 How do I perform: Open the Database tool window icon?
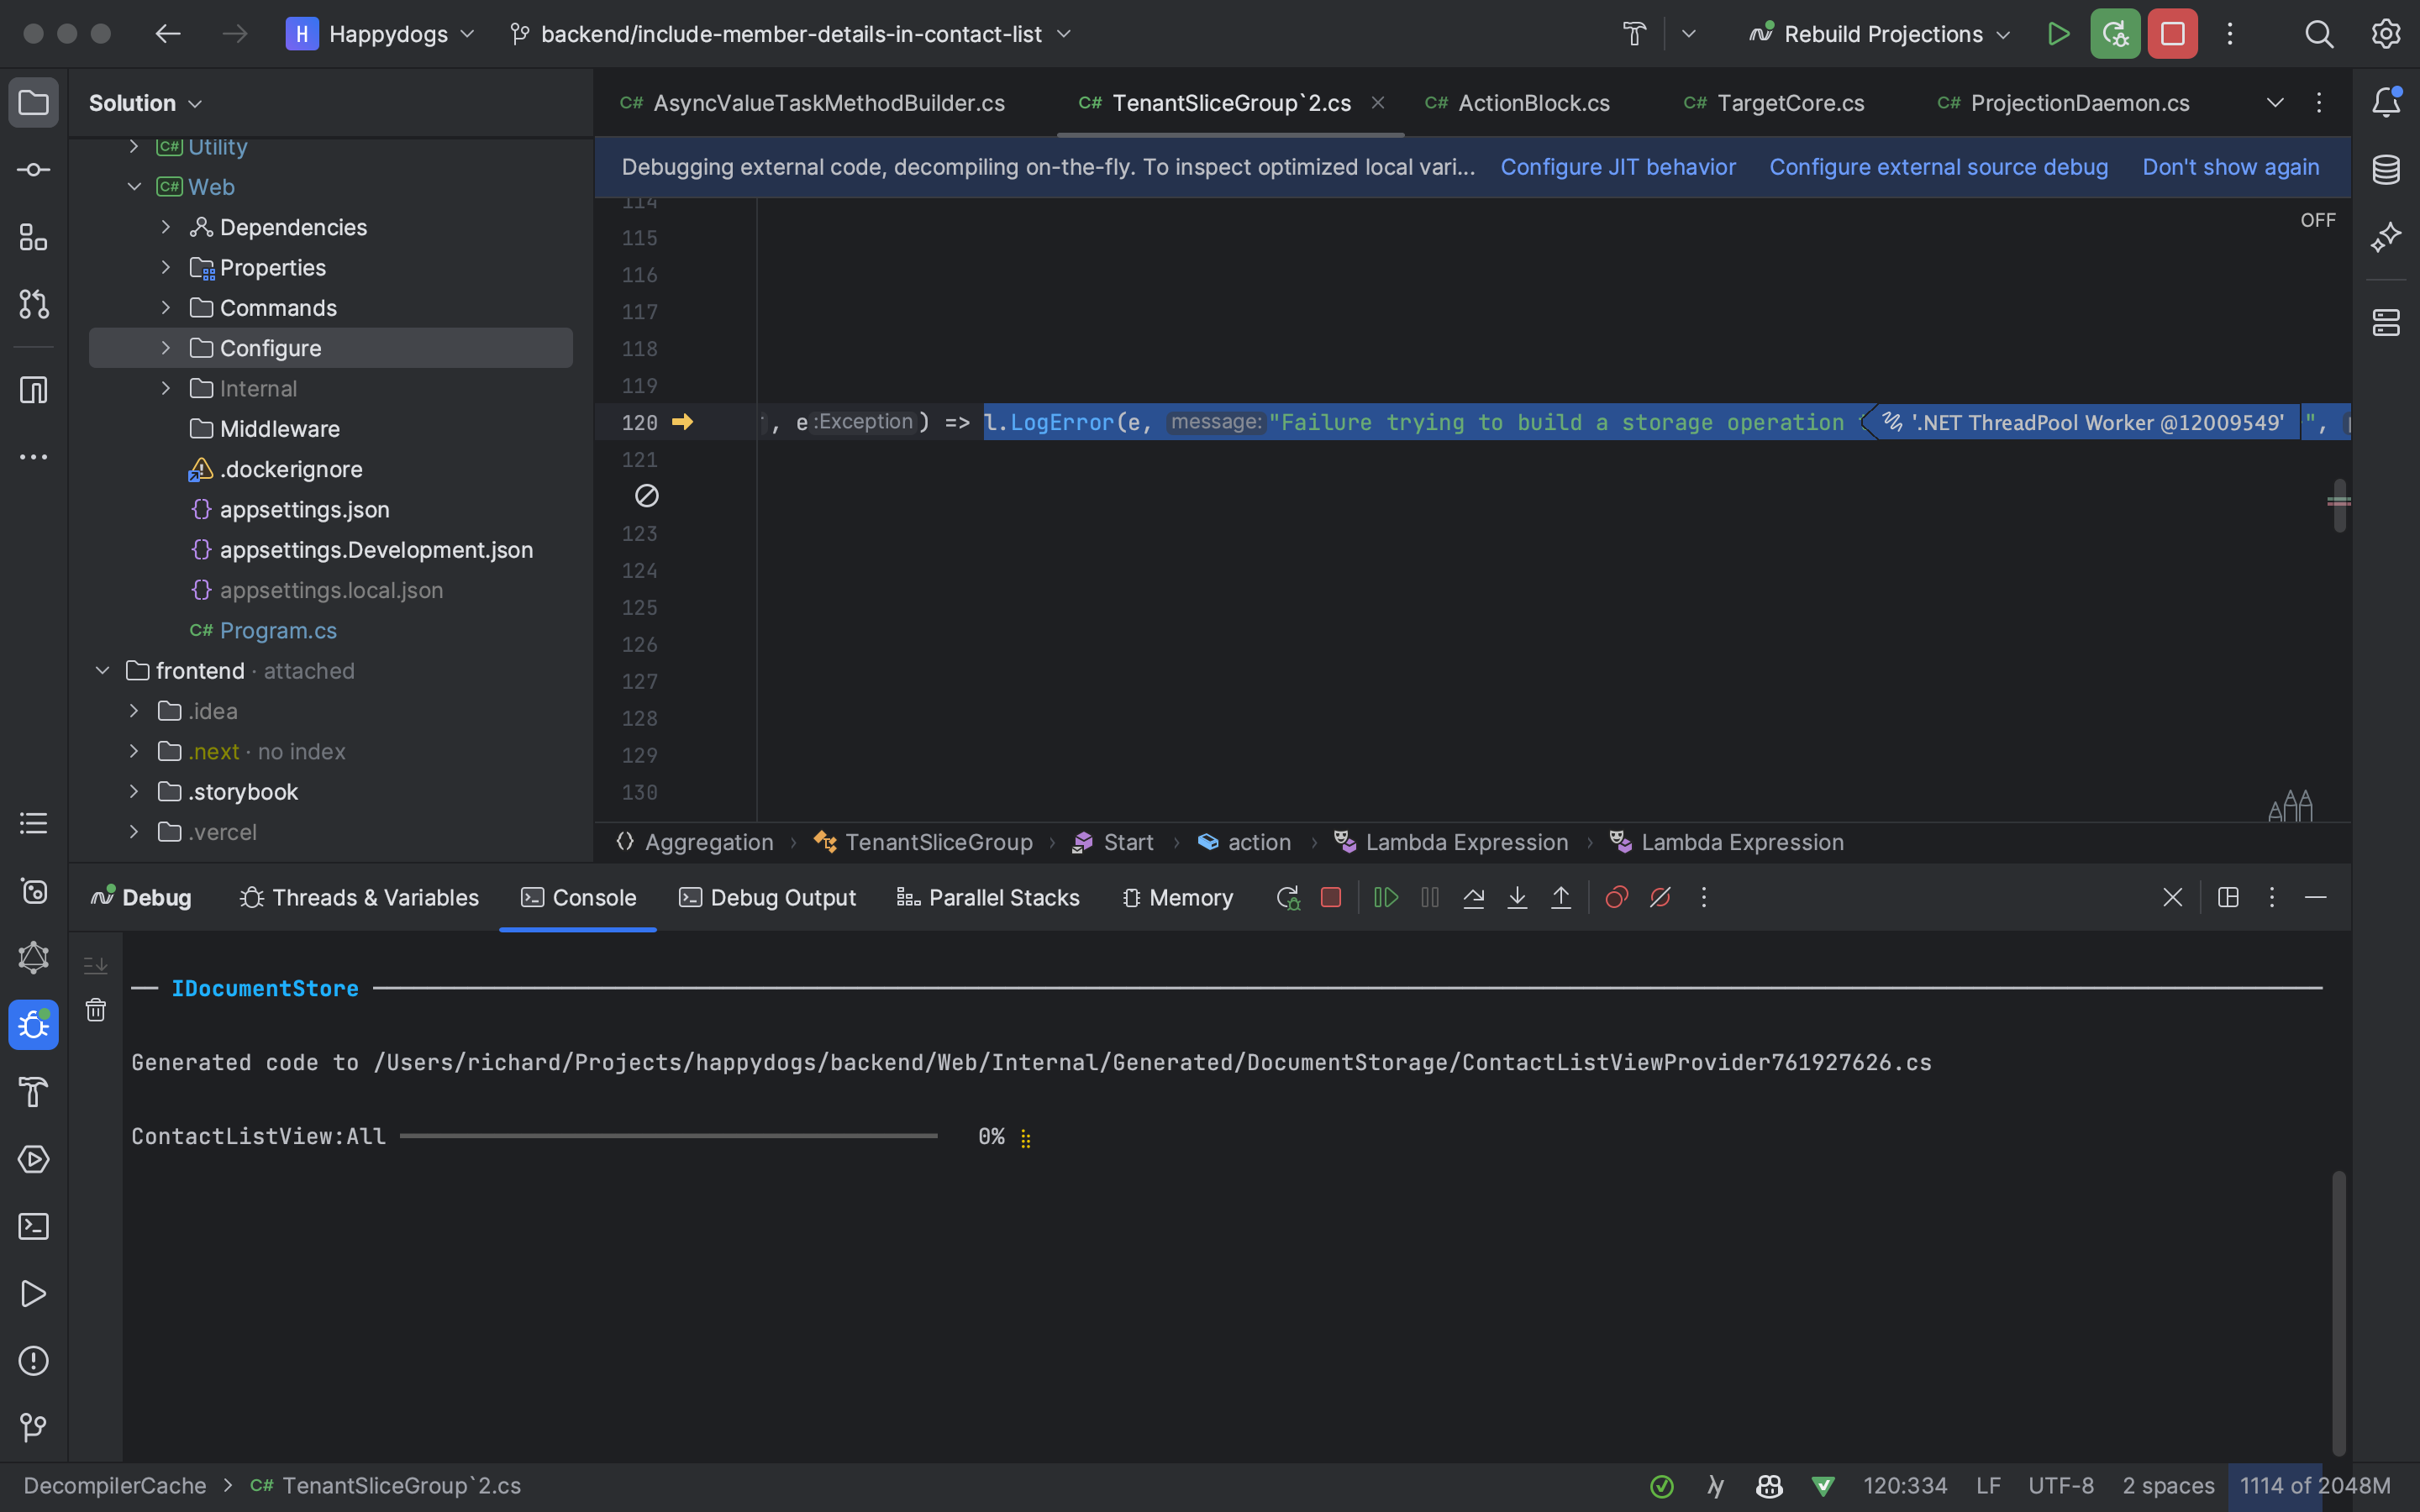[2386, 169]
